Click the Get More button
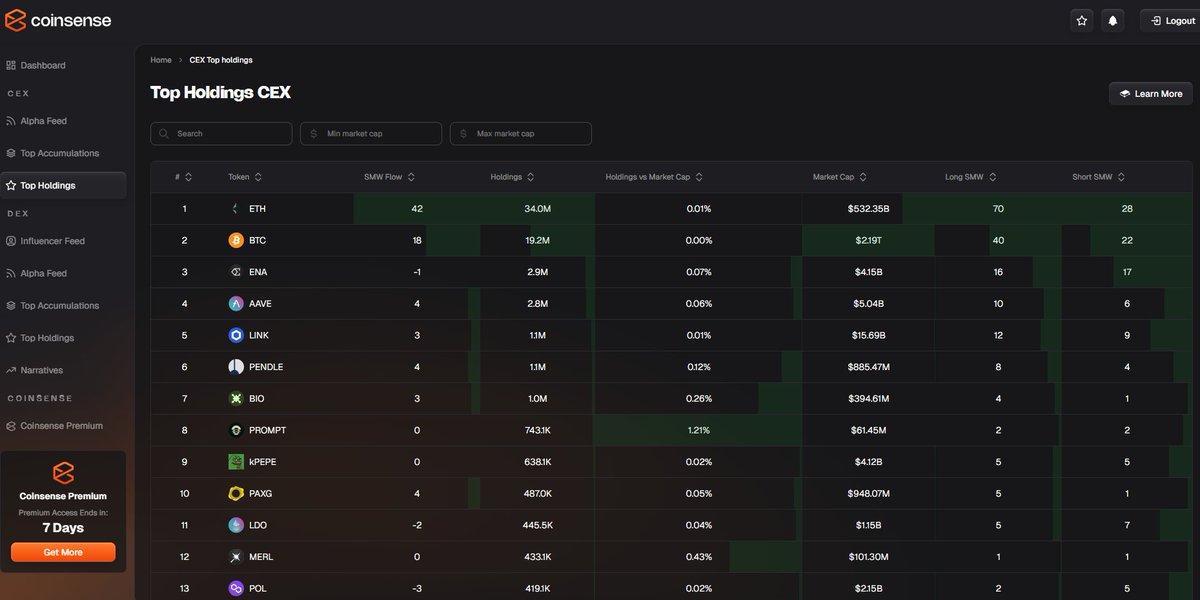 (x=63, y=552)
